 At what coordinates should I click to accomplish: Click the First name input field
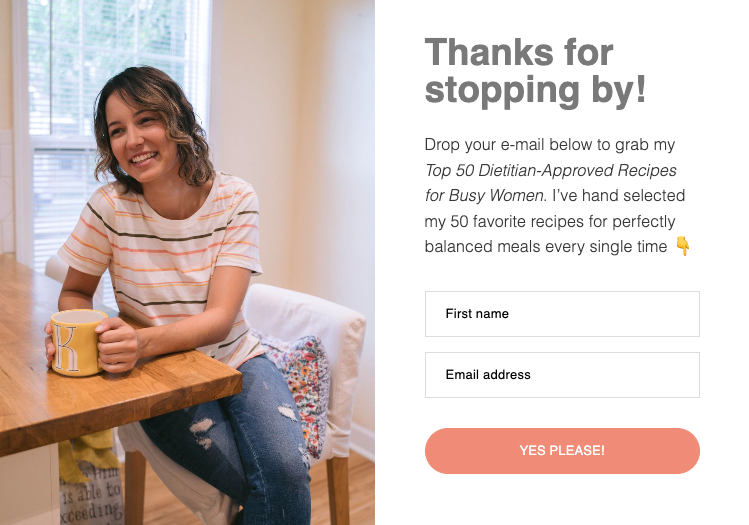(x=562, y=314)
